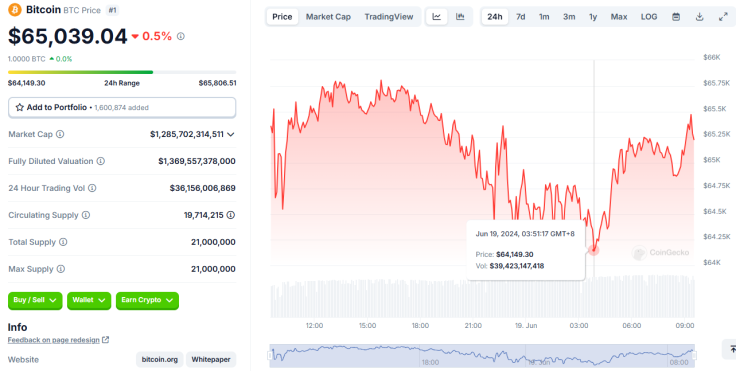Click the #1 rank badge
The width and height of the screenshot is (736, 371).
pyautogui.click(x=112, y=10)
